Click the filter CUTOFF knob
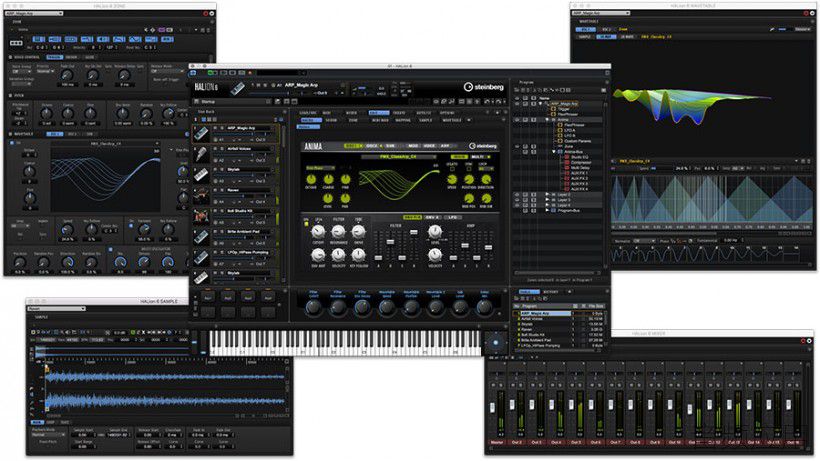Image resolution: width=820 pixels, height=461 pixels. pos(318,231)
